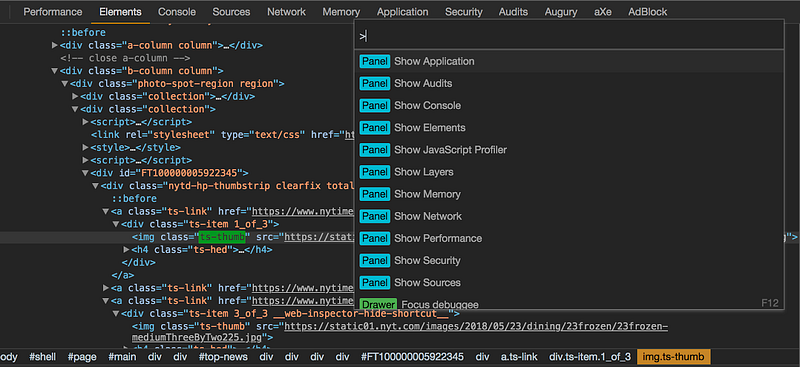Select the #main breadcrumb
This screenshot has width=800, height=367.
pos(122,356)
